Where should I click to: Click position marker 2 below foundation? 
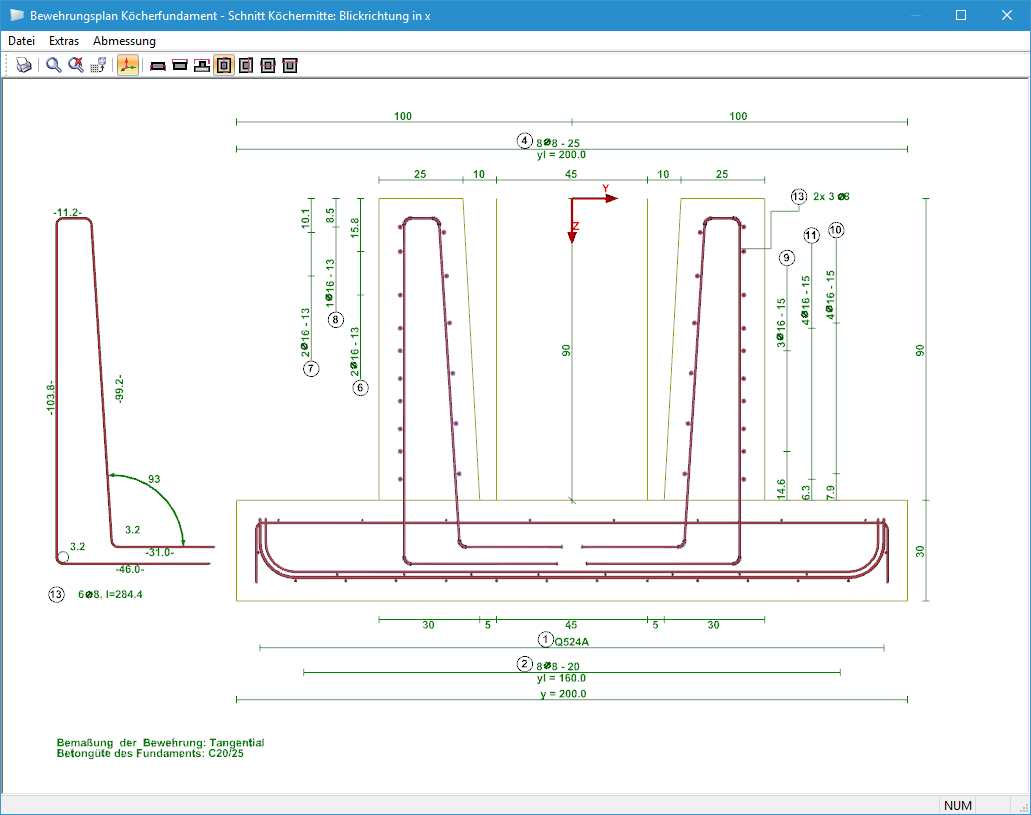pos(524,664)
